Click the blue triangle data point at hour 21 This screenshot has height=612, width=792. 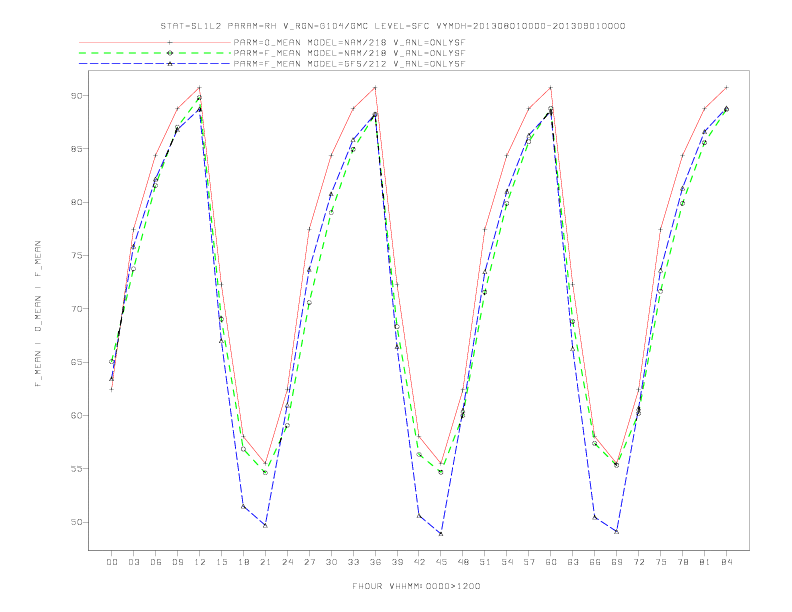tap(265, 526)
